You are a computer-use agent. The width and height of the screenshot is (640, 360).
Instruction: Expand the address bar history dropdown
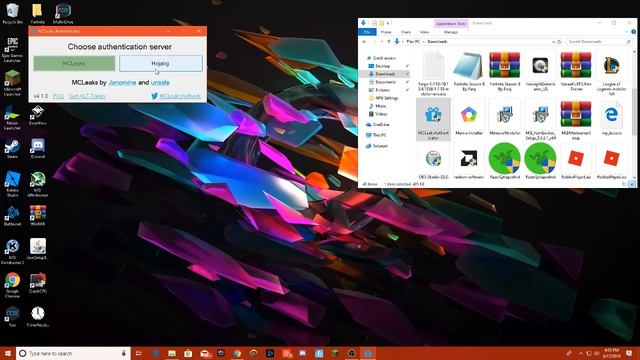(x=553, y=42)
